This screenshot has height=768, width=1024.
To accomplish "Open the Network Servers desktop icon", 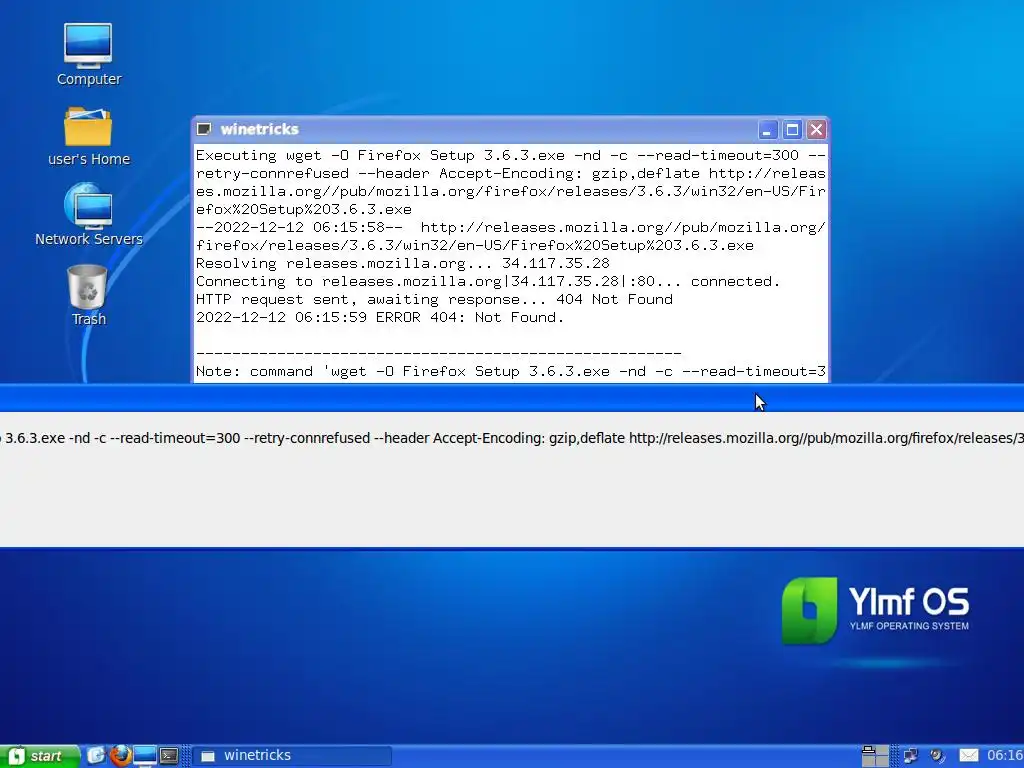I will click(x=89, y=215).
